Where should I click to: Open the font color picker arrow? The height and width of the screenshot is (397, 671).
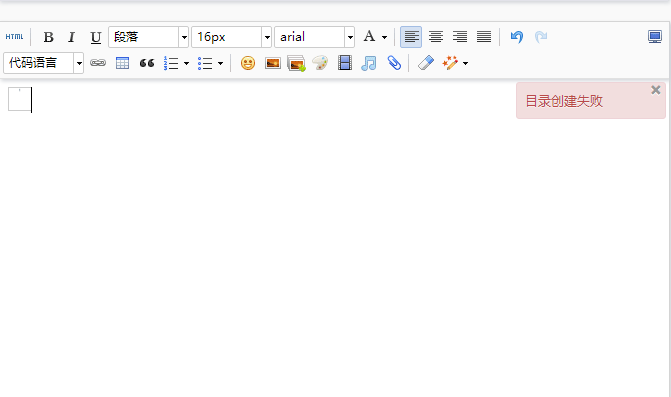pos(384,37)
